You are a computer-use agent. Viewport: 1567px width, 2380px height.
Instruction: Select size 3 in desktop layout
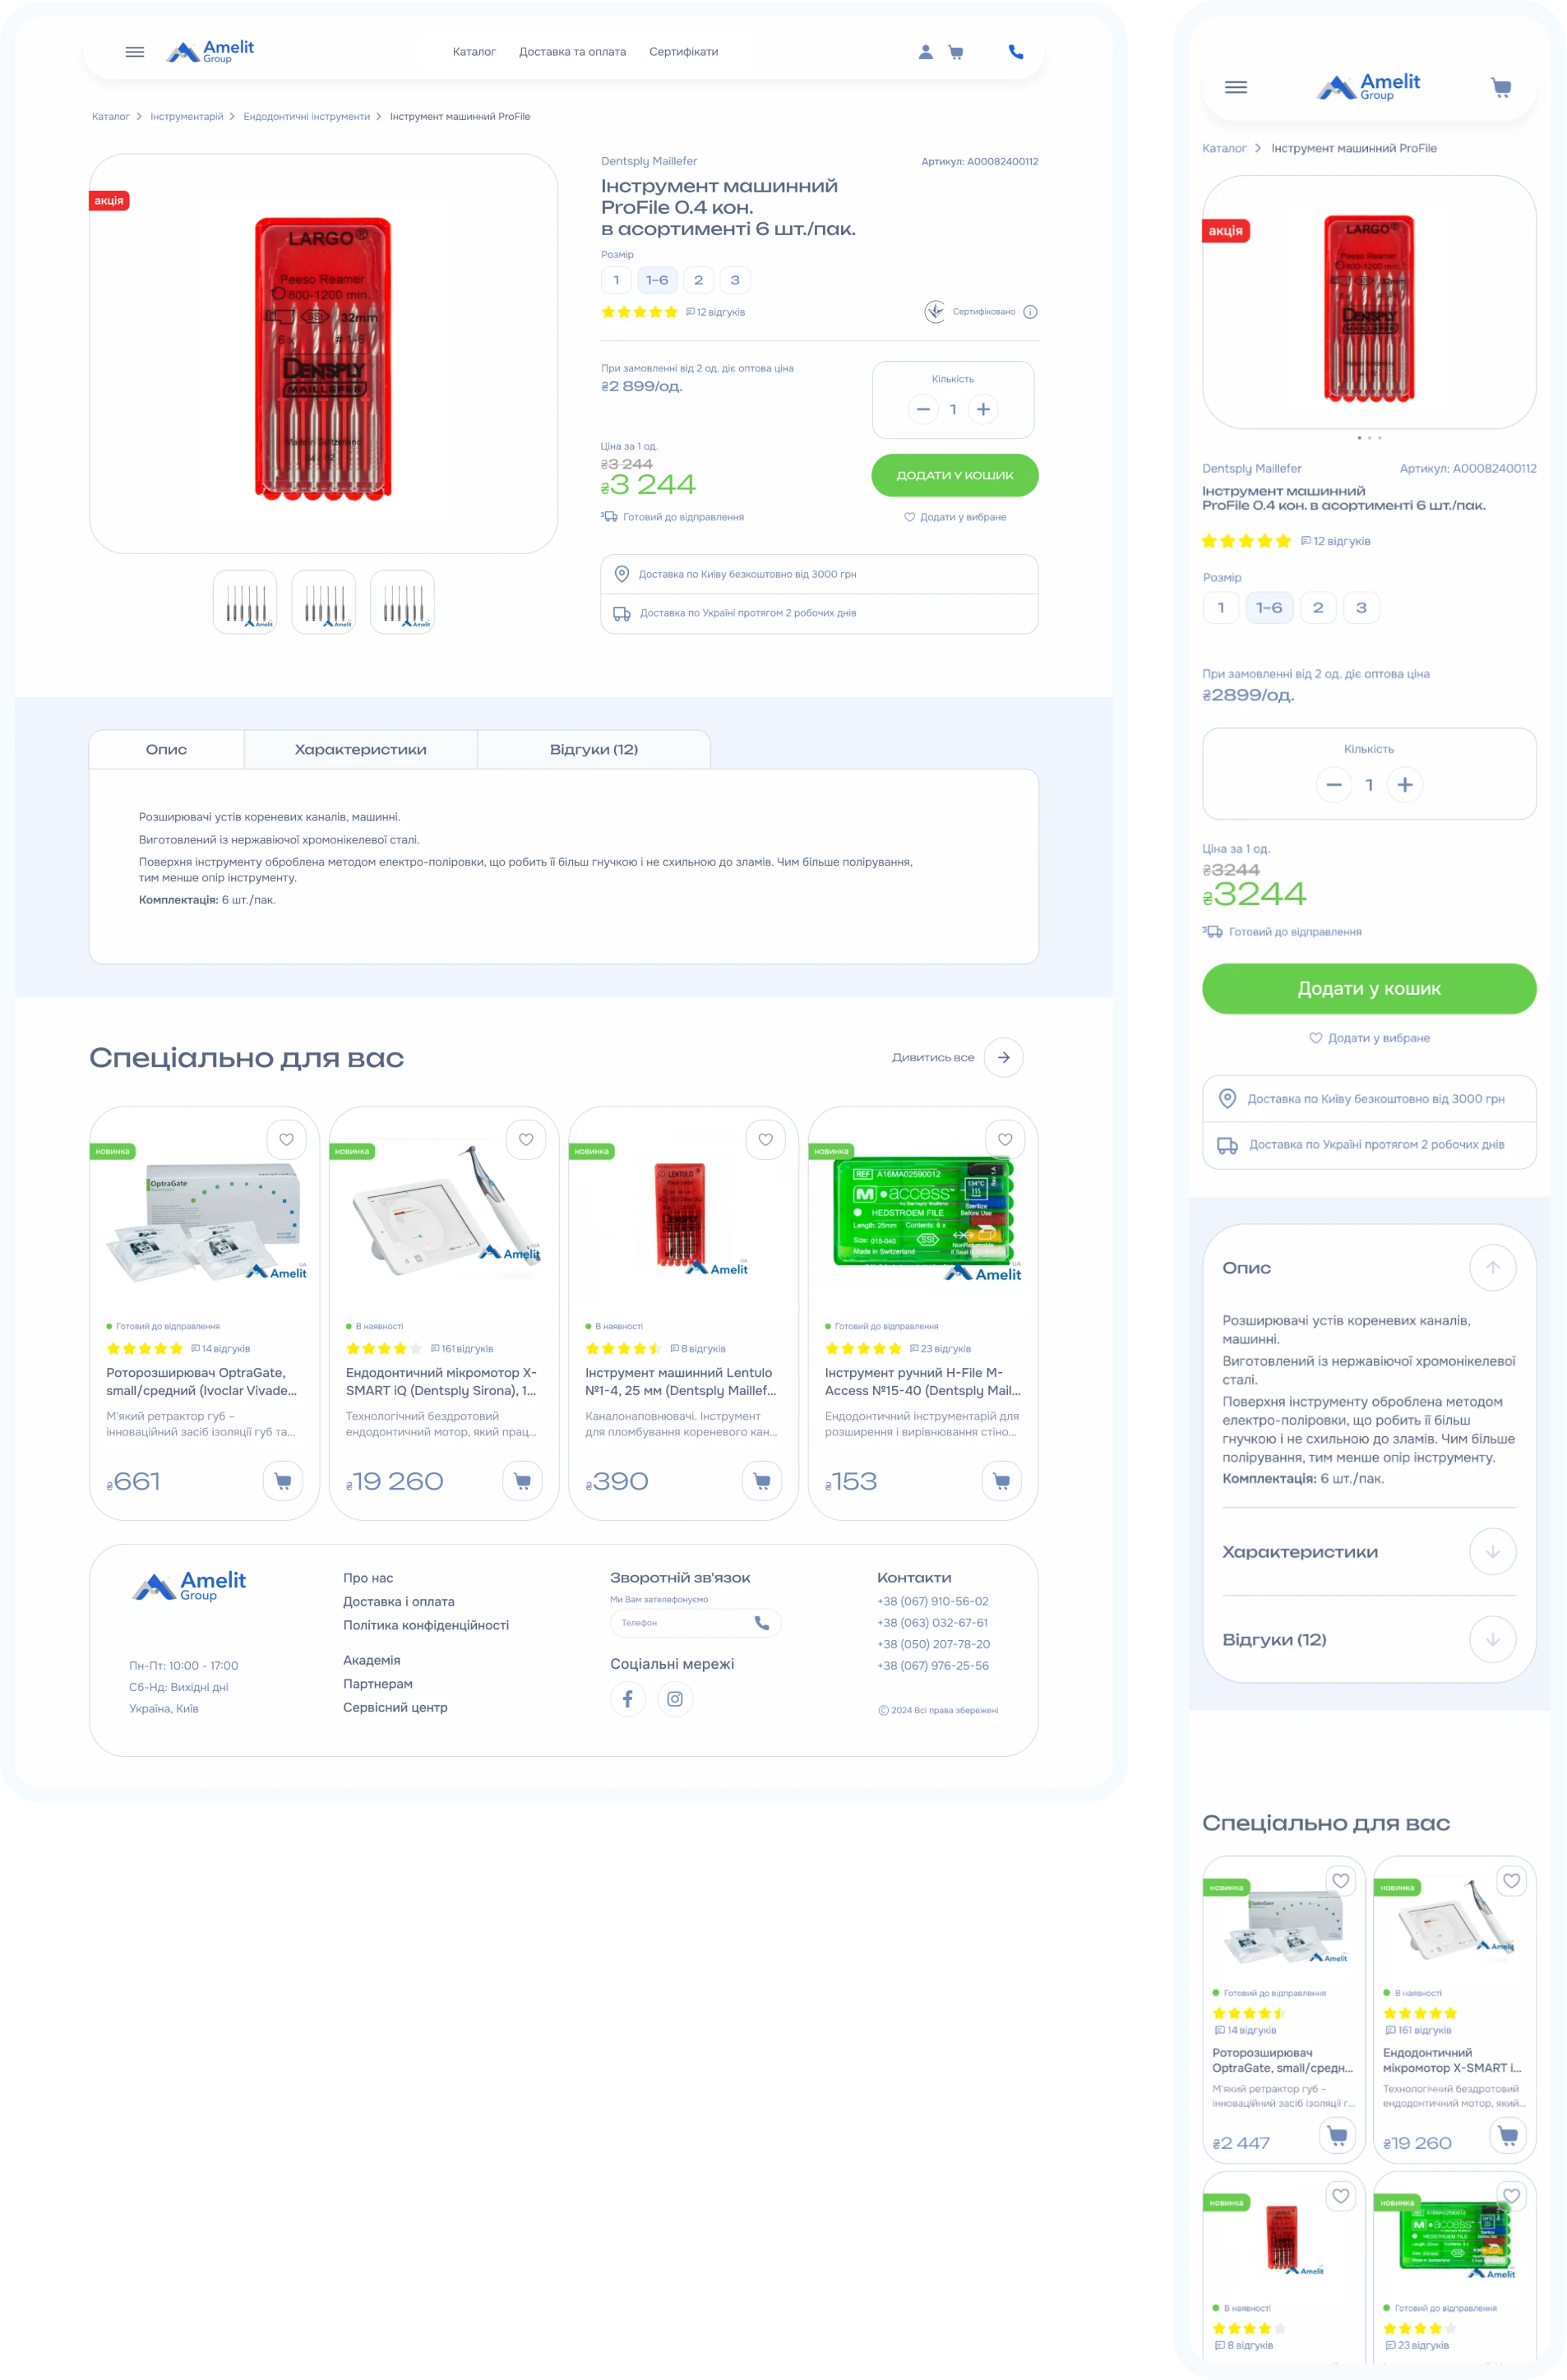pyautogui.click(x=735, y=280)
